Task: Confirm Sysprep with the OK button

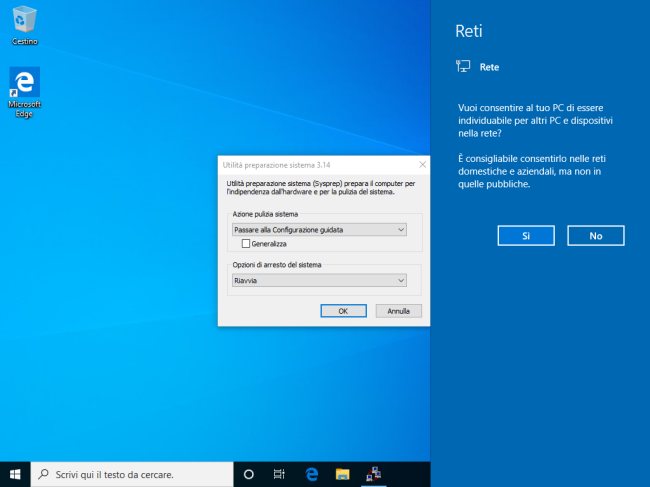Action: coord(343,311)
